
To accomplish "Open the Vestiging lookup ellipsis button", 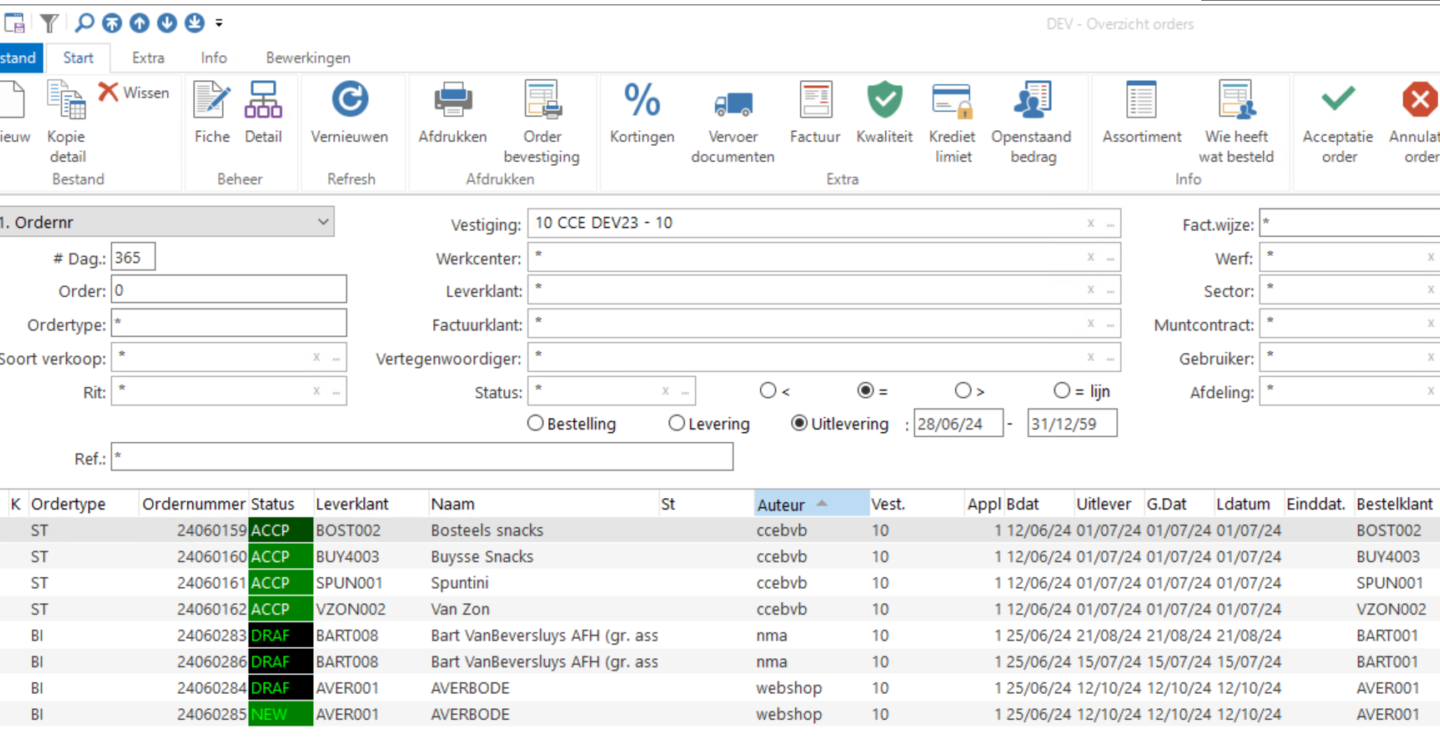I will click(x=1110, y=224).
